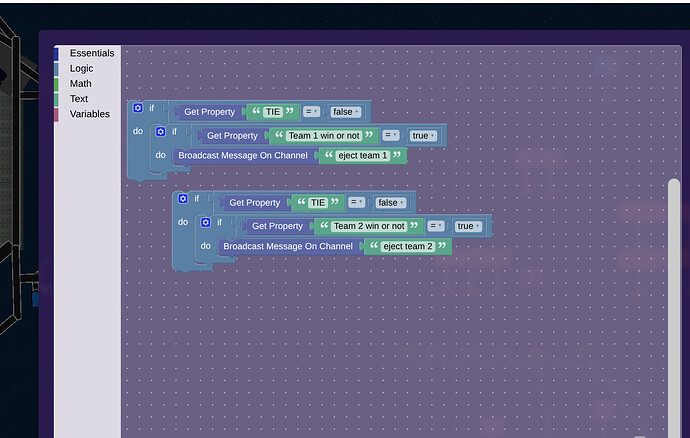Open the true dropdown beside Team 1 win or not
Screen dimensions: 690x438
422,135
